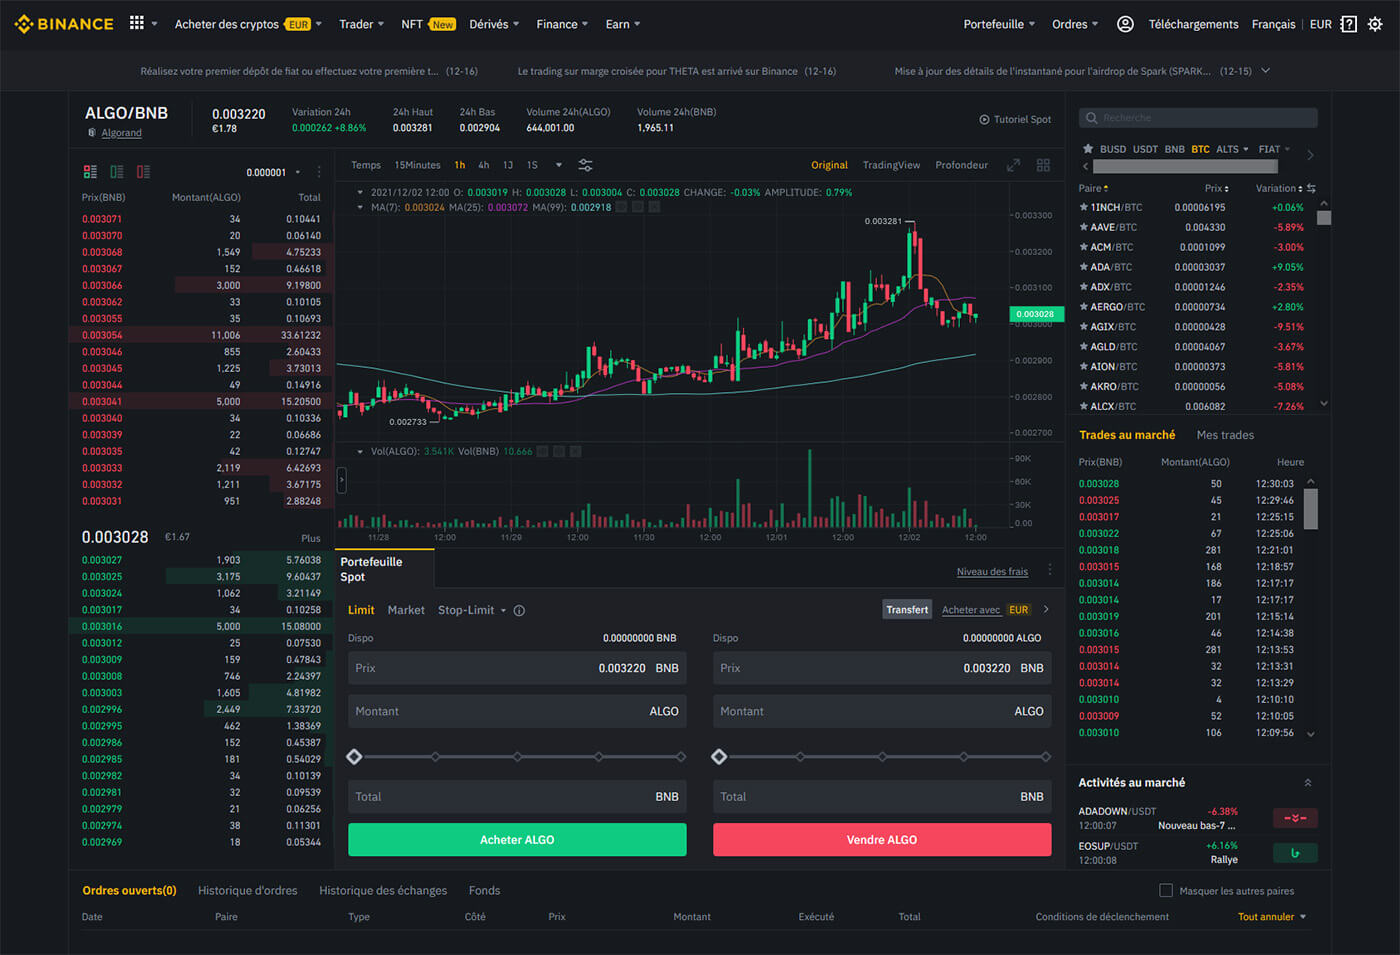Click the sell Total input field
The width and height of the screenshot is (1400, 955).
tap(882, 797)
